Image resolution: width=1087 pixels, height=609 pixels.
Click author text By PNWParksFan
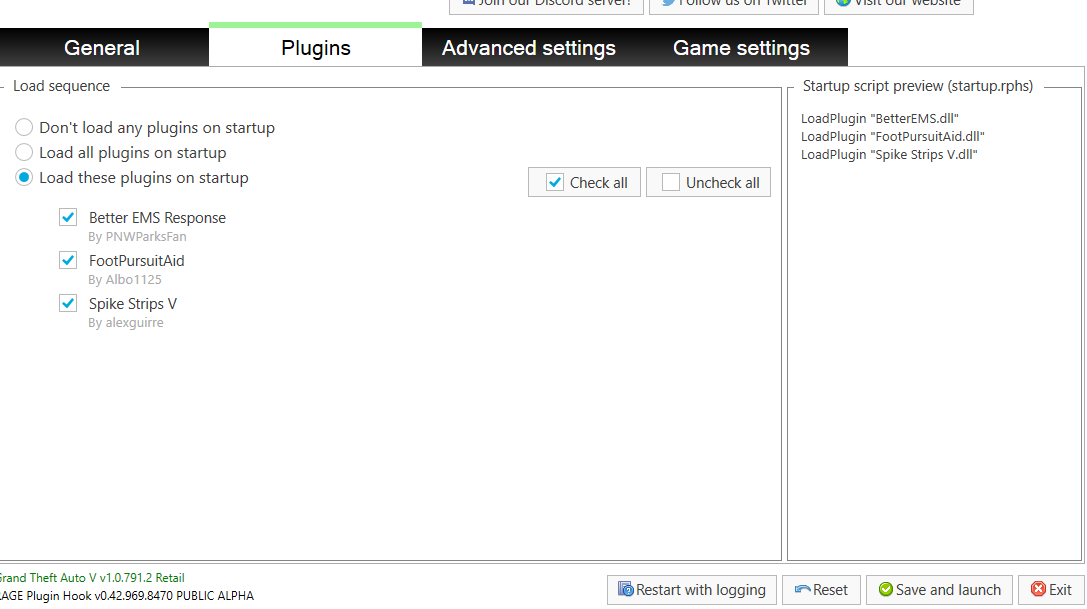coord(137,237)
